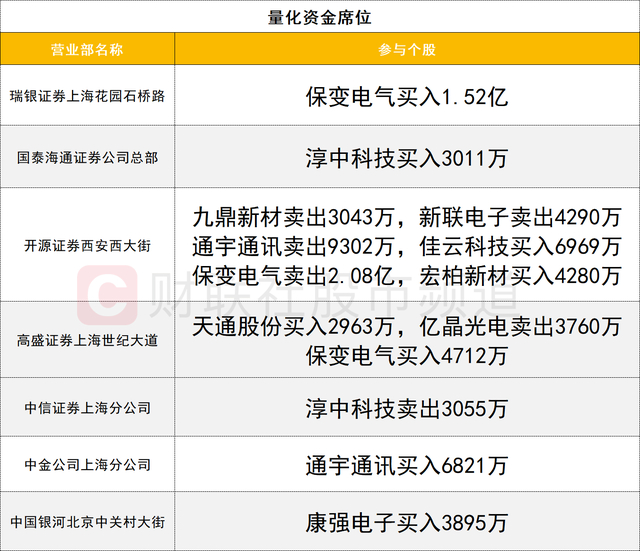Click the text 九鼎新材卖出3043万

(293, 217)
